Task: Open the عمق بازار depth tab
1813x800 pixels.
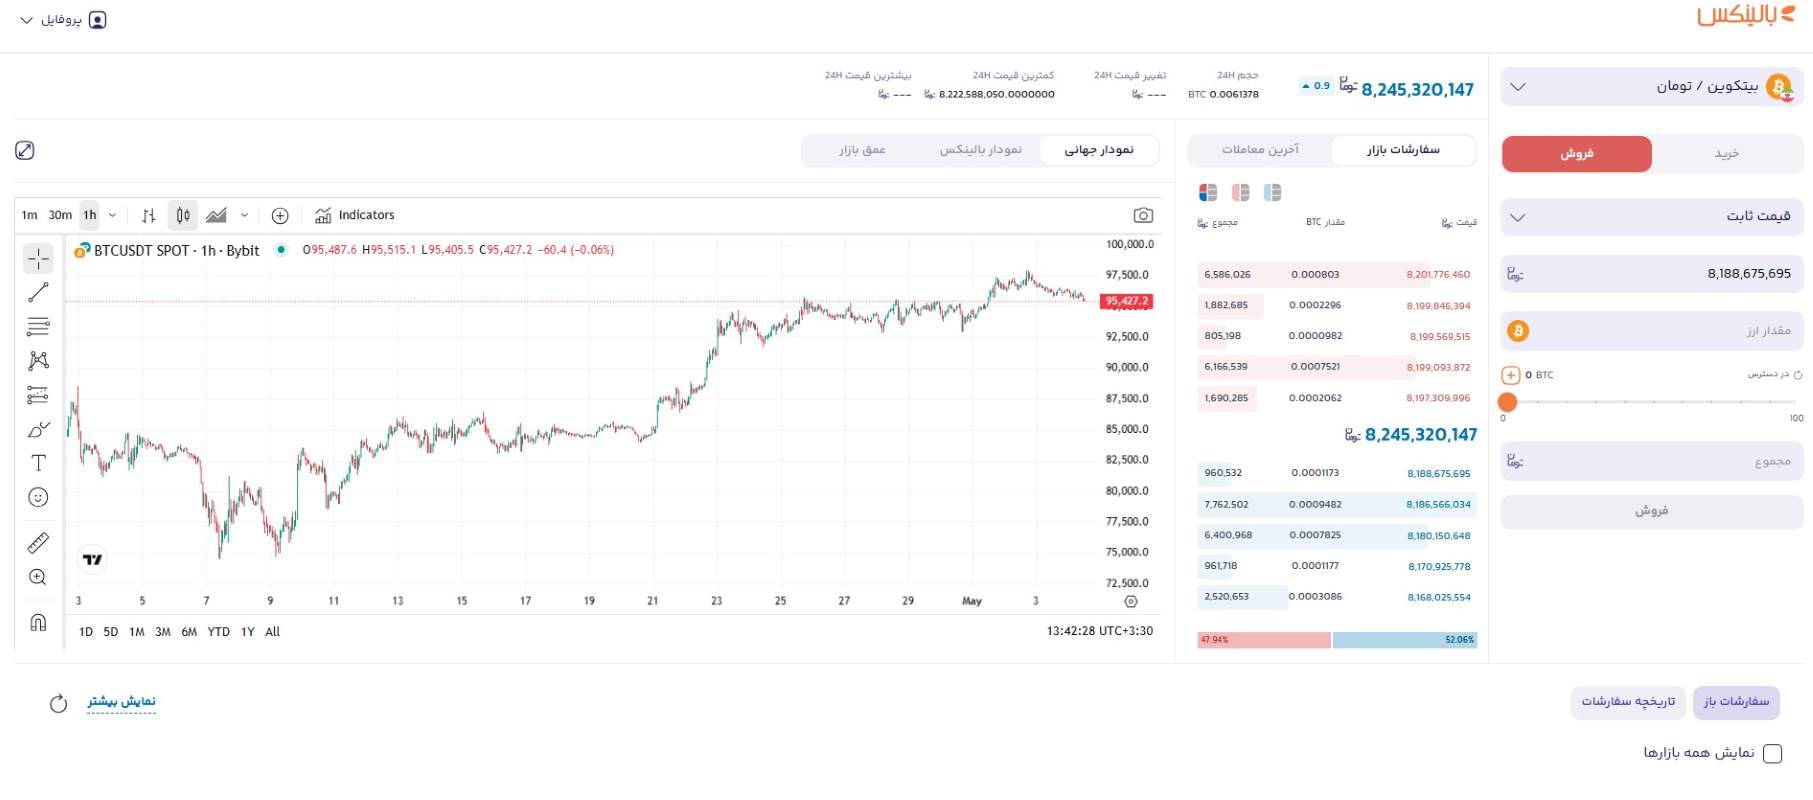Action: pyautogui.click(x=862, y=150)
